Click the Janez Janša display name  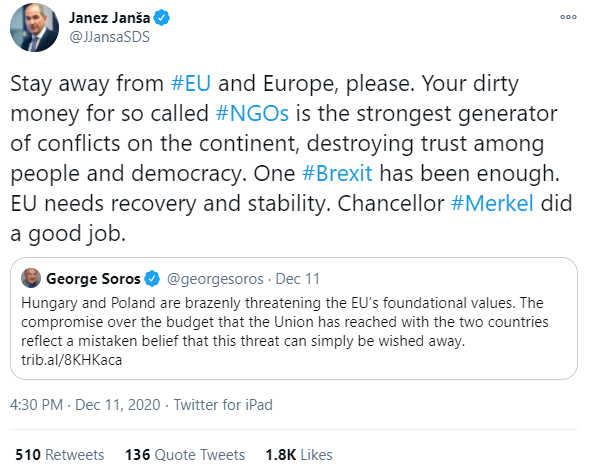click(x=110, y=18)
